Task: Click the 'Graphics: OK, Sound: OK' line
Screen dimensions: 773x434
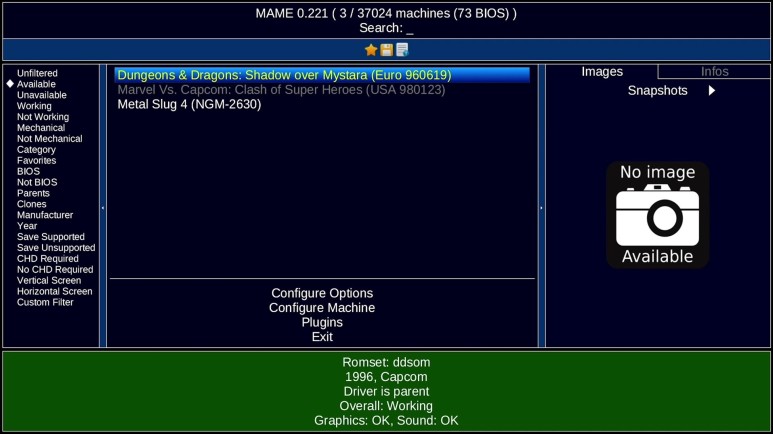Action: (386, 420)
